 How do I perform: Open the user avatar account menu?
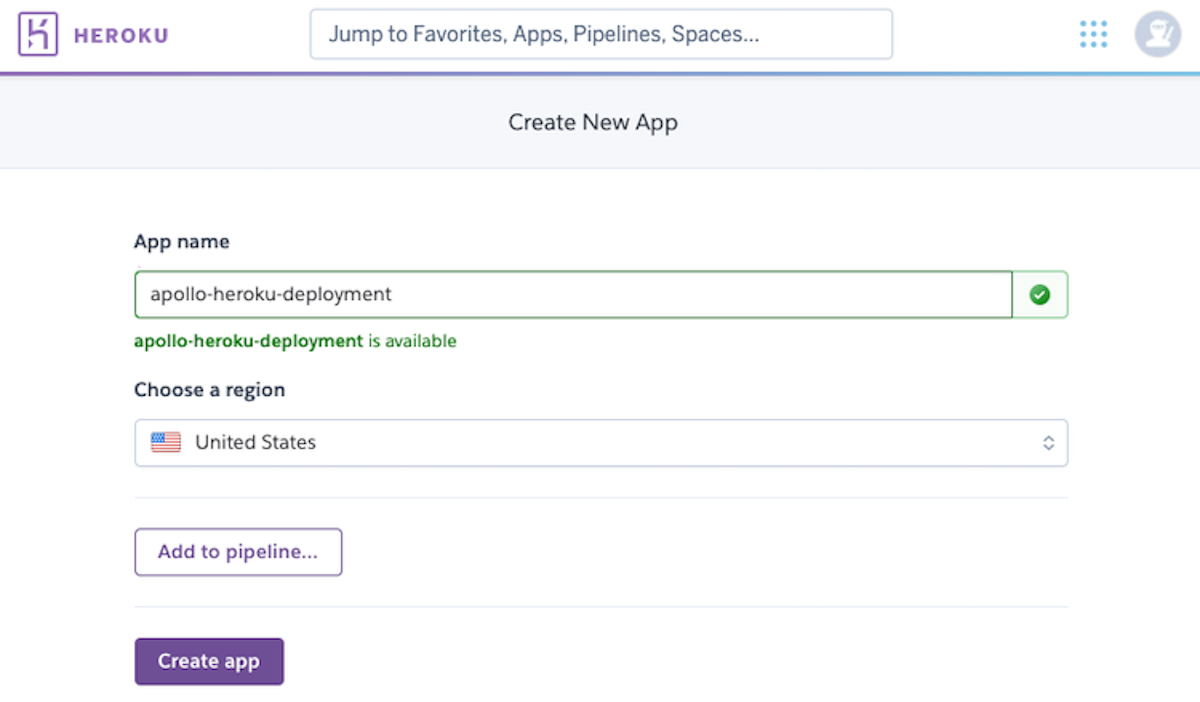1157,35
